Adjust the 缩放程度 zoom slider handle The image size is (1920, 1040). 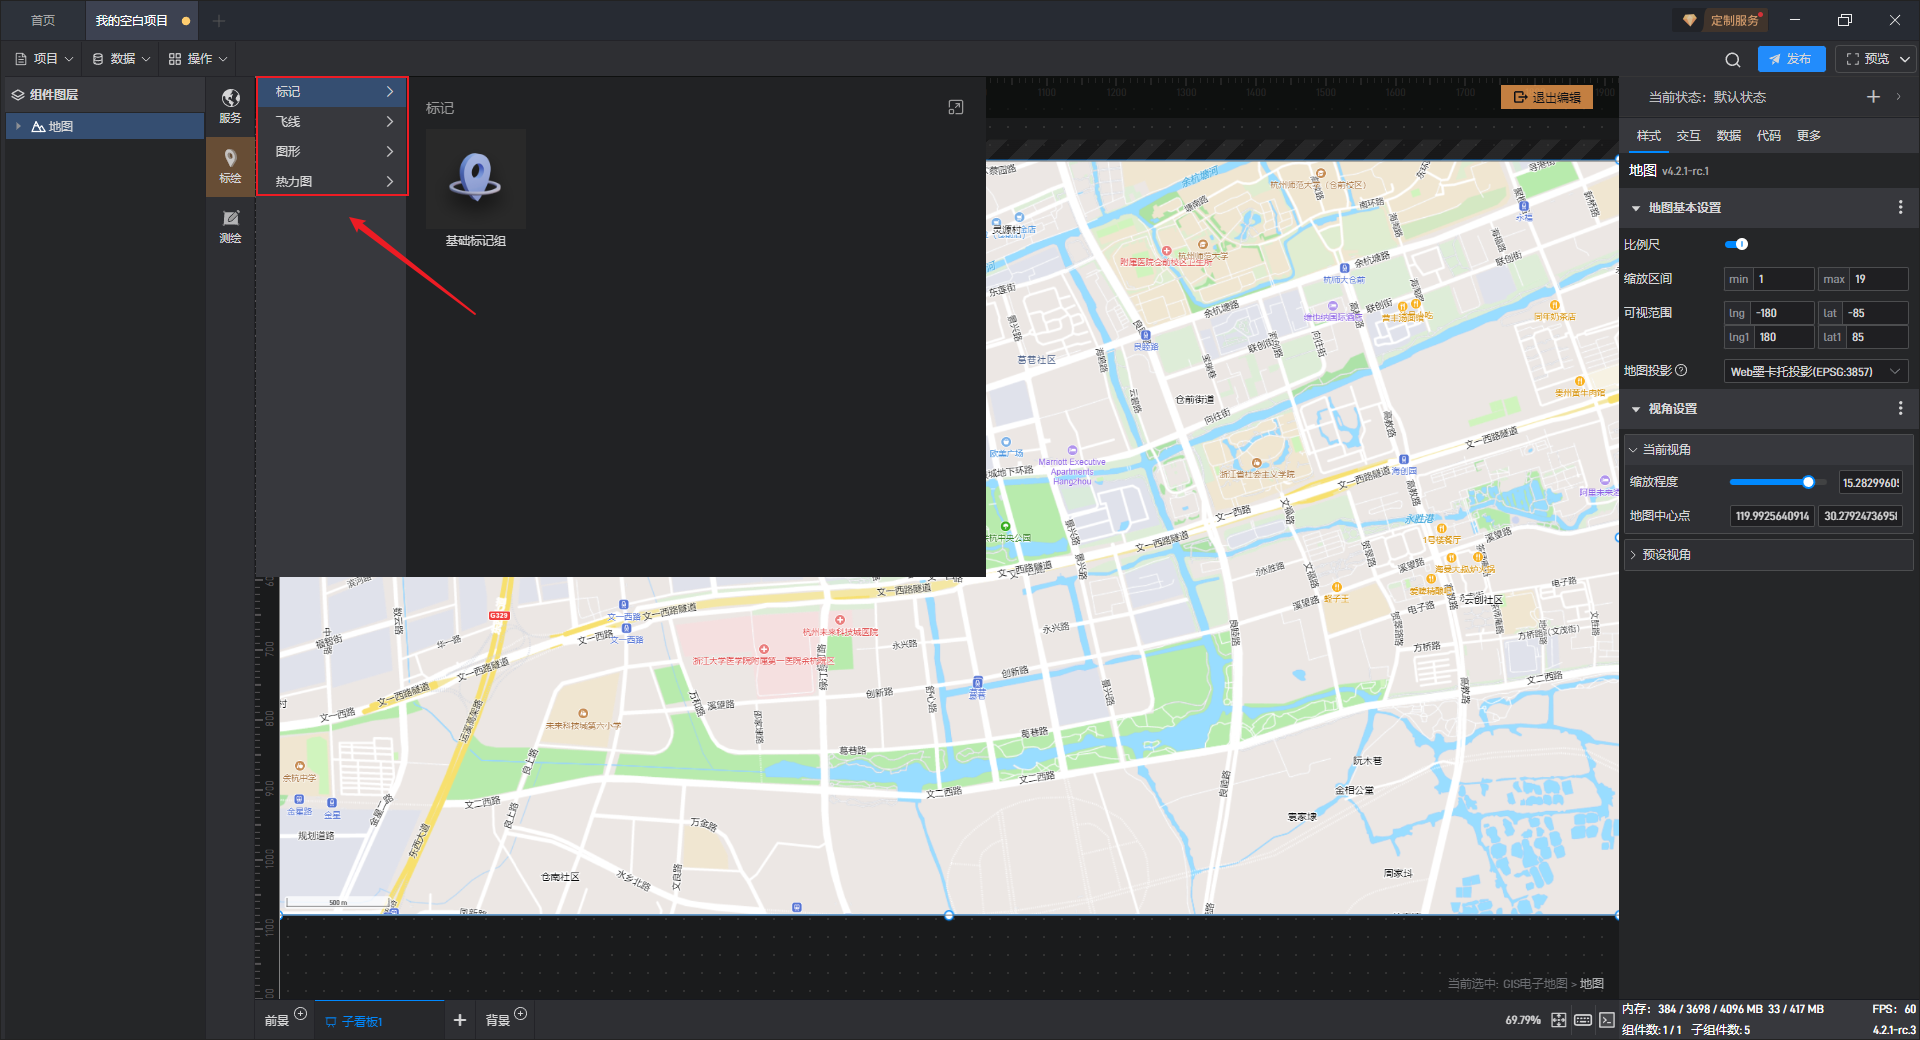pos(1808,482)
